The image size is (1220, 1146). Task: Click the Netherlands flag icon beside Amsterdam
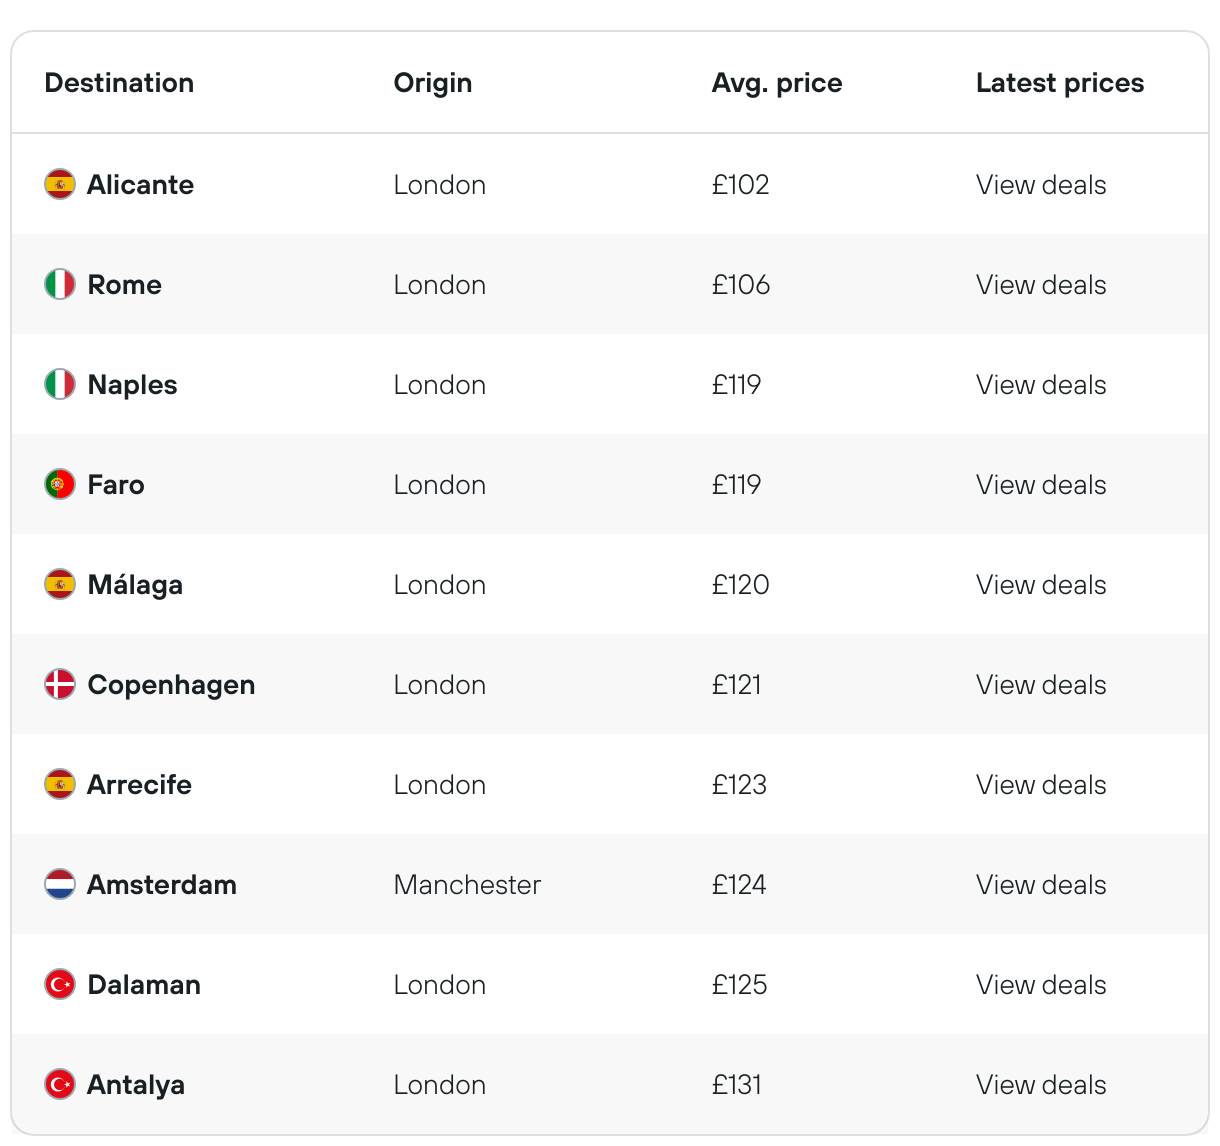pos(60,884)
